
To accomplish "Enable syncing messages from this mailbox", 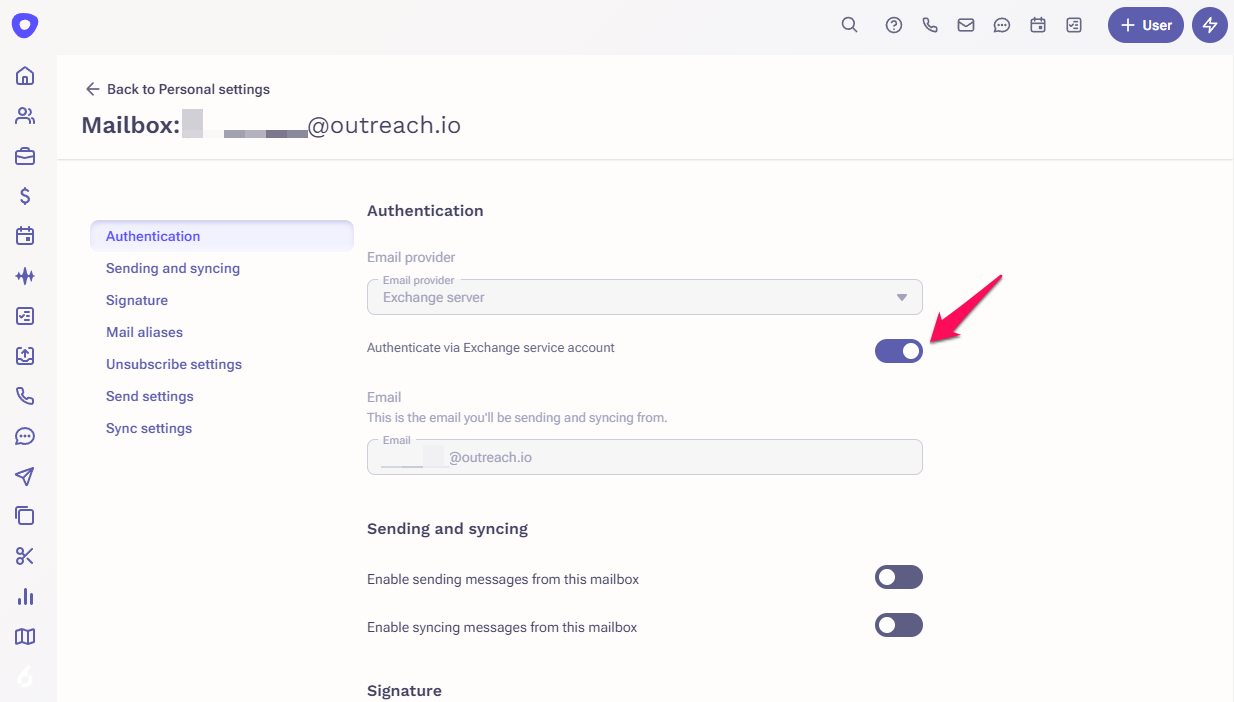I will point(899,625).
